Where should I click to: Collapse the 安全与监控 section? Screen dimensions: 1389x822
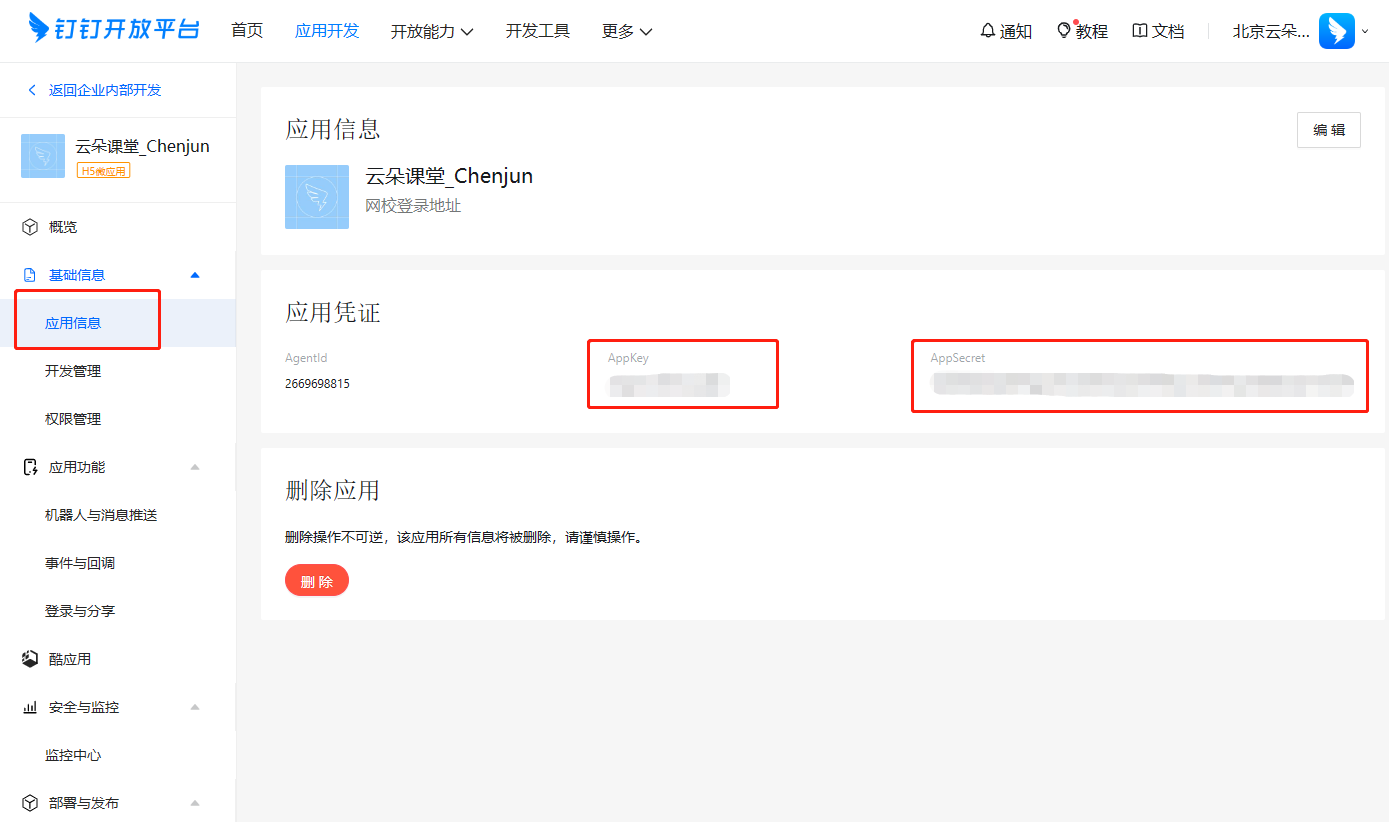point(195,707)
